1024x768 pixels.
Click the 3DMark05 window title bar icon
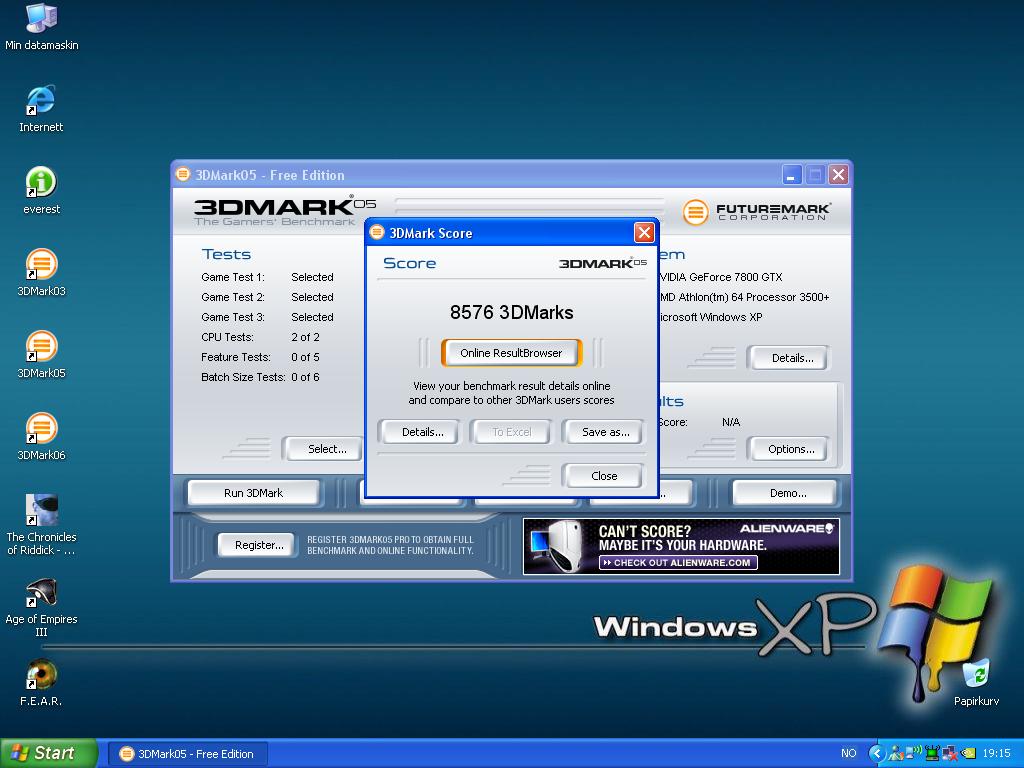pos(183,174)
